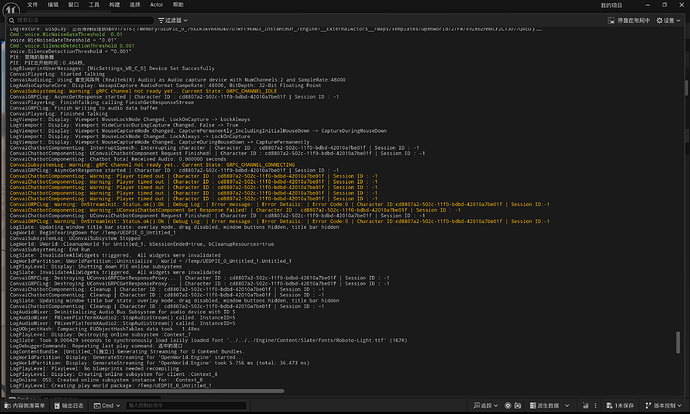Click the 'ConvaiSubsystemLog: End Run' line
The width and height of the screenshot is (690, 414).
pos(50,250)
